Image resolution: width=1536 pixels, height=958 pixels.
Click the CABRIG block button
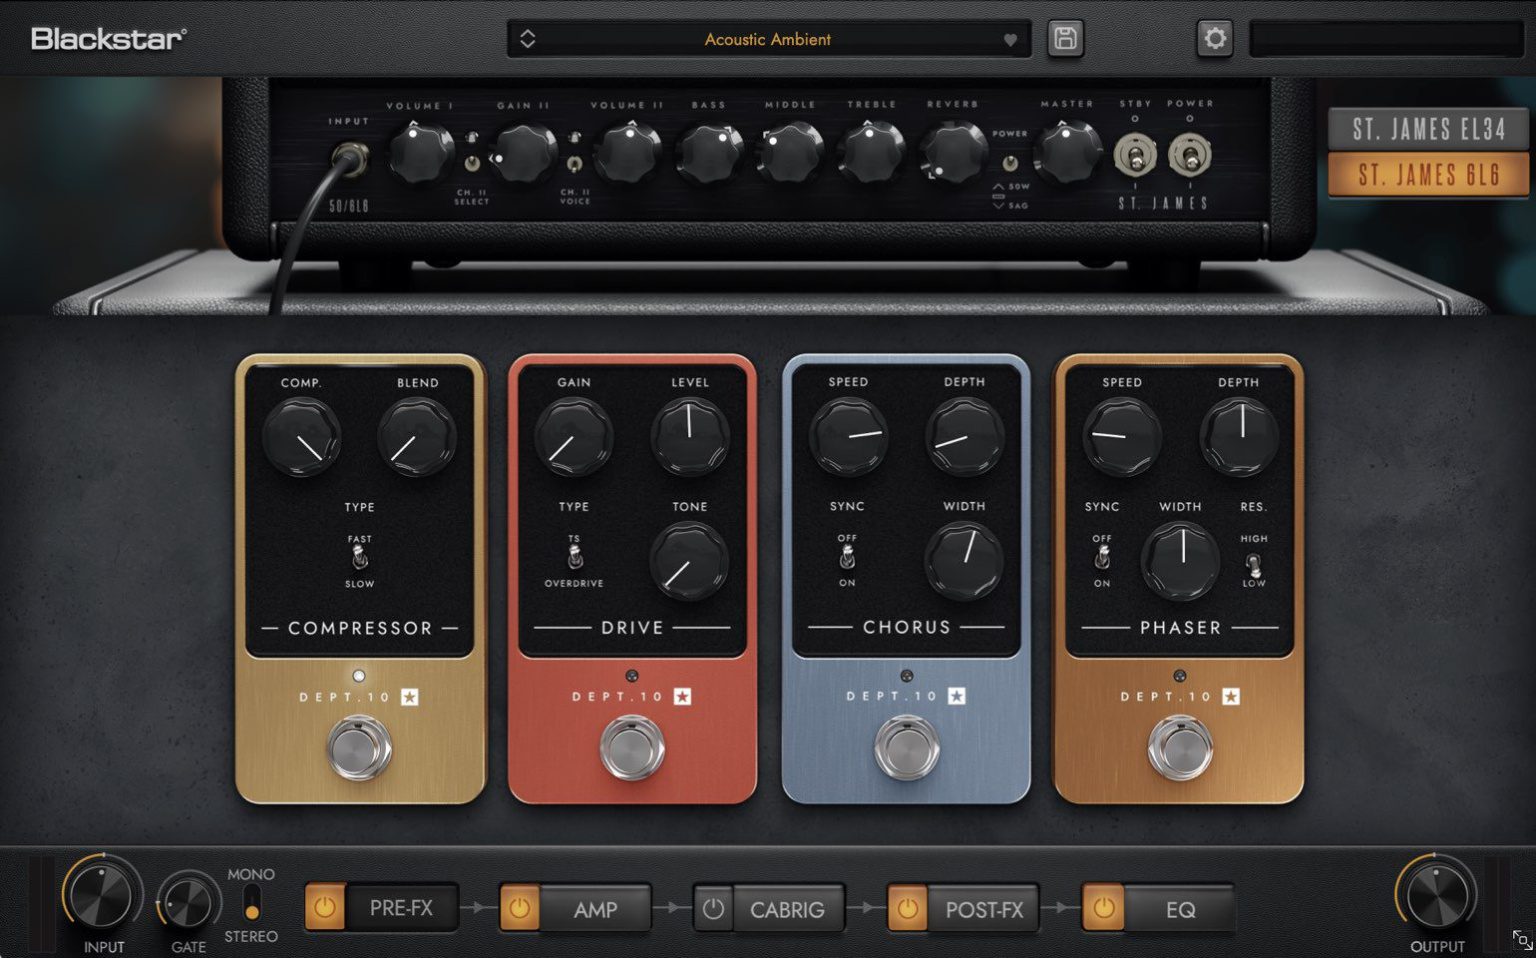point(788,909)
